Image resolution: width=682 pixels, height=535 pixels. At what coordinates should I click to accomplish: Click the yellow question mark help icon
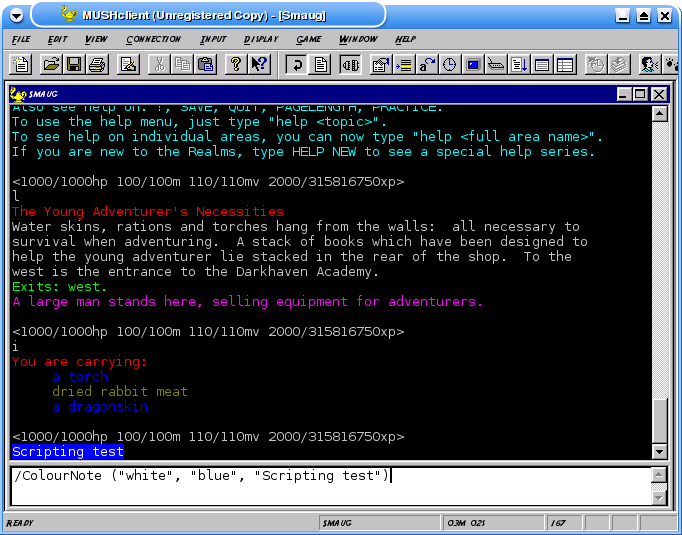pos(236,65)
